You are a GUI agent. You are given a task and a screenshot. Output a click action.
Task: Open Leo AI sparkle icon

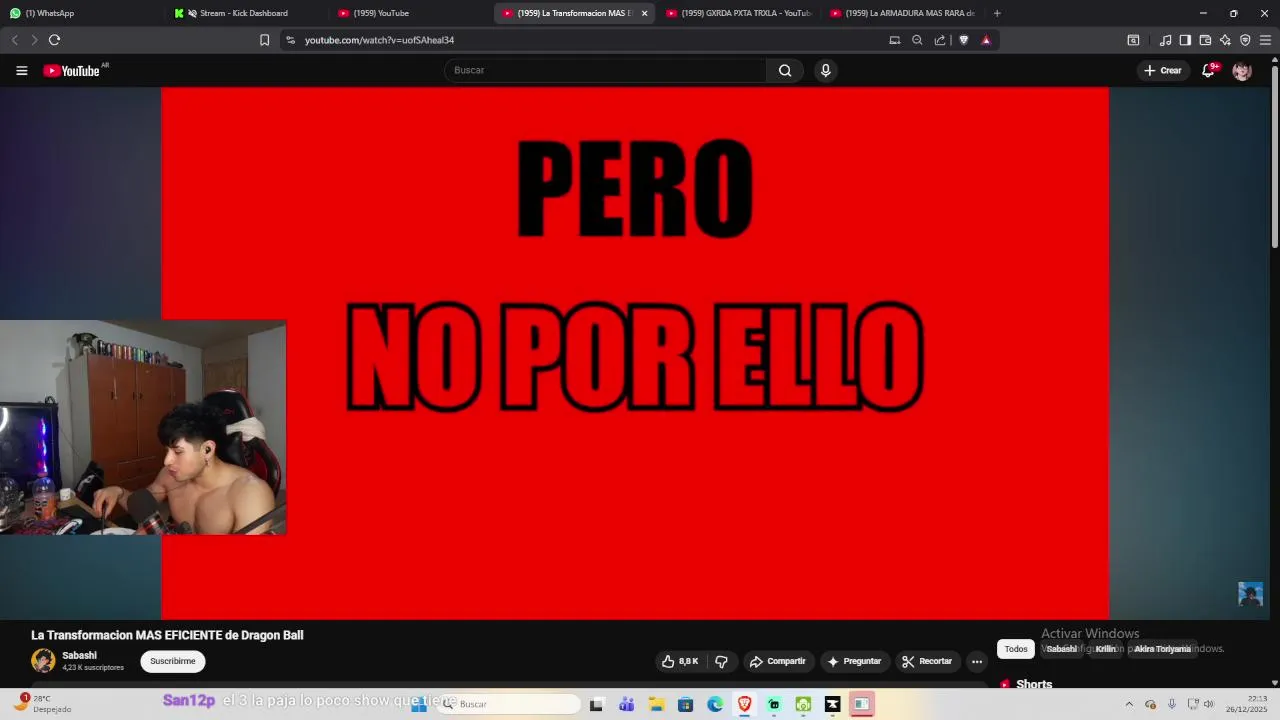coord(1225,40)
